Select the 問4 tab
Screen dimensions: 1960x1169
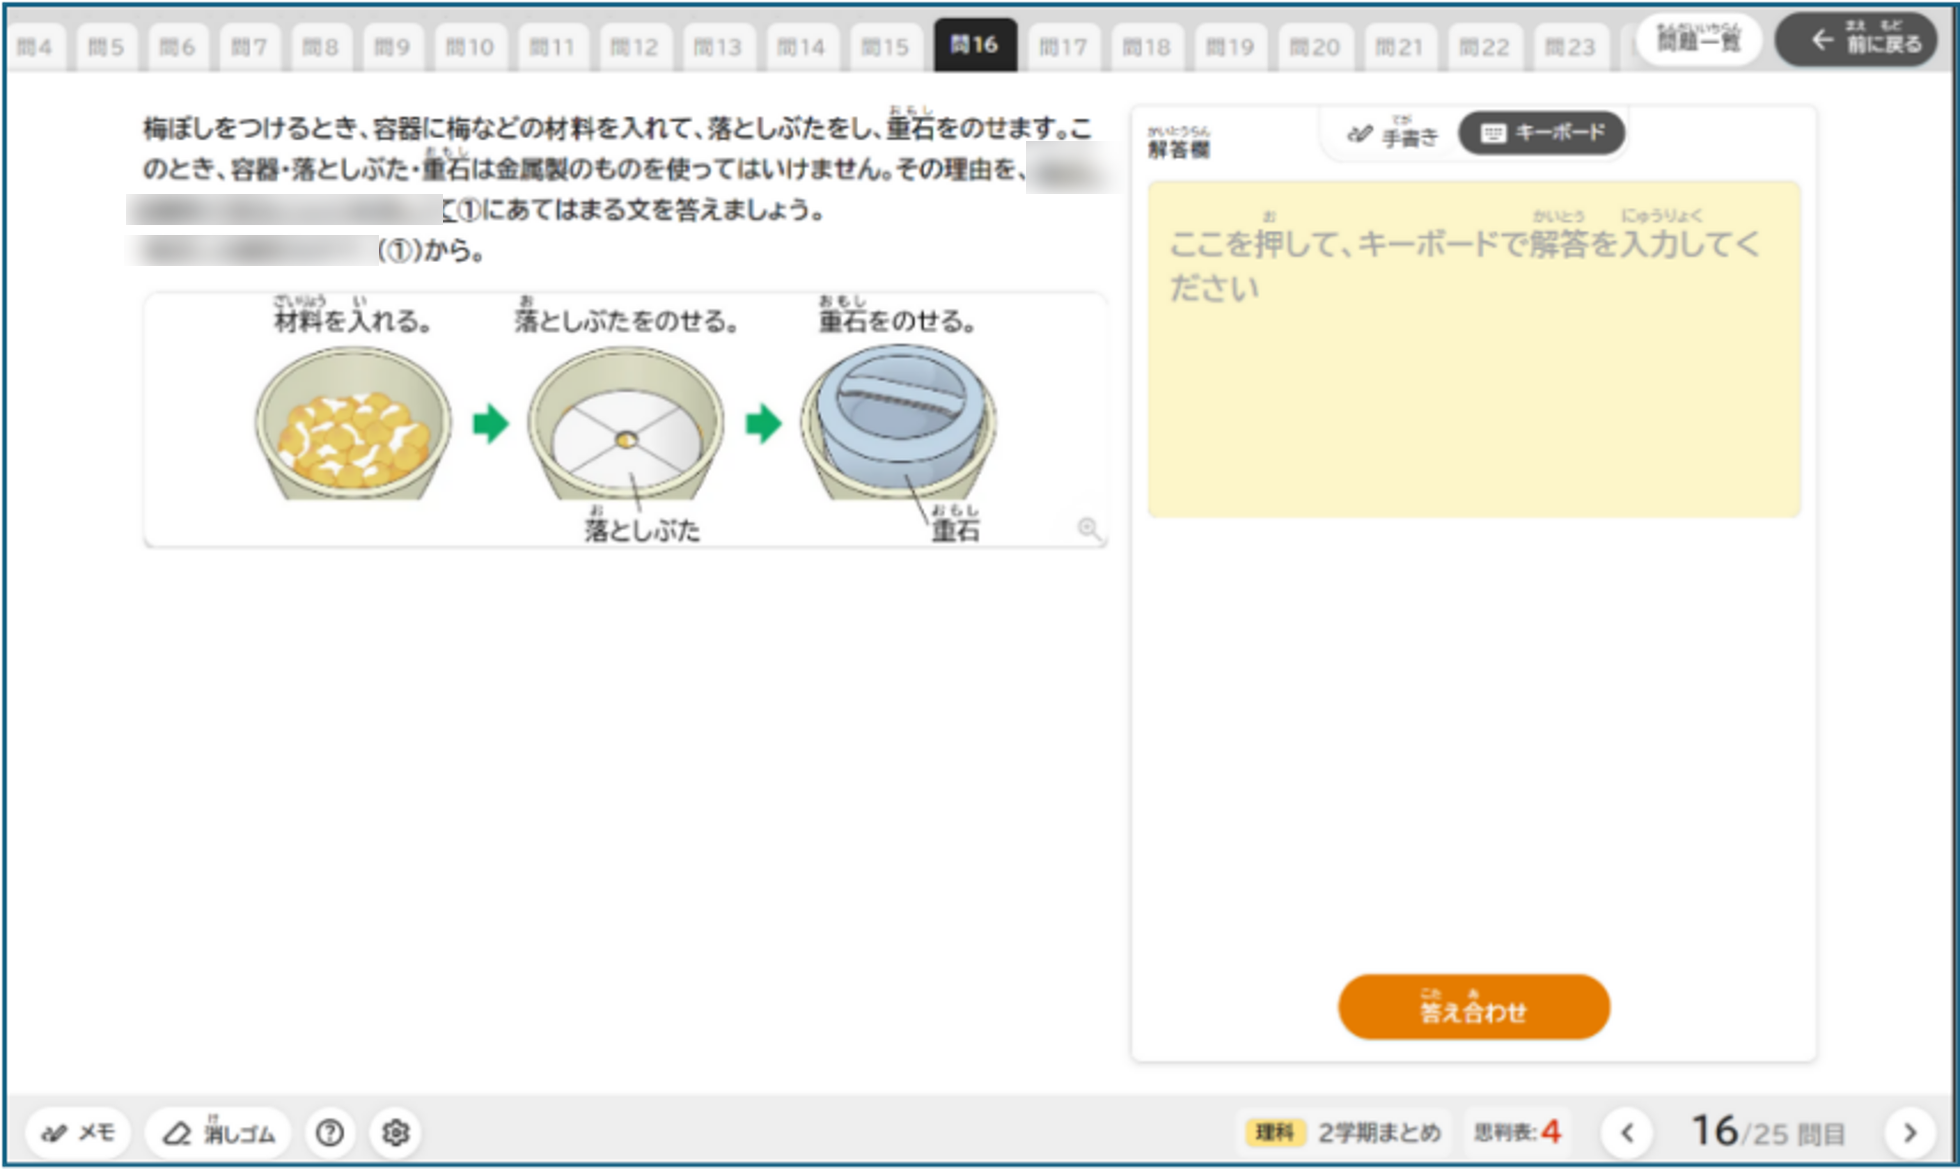click(x=35, y=47)
